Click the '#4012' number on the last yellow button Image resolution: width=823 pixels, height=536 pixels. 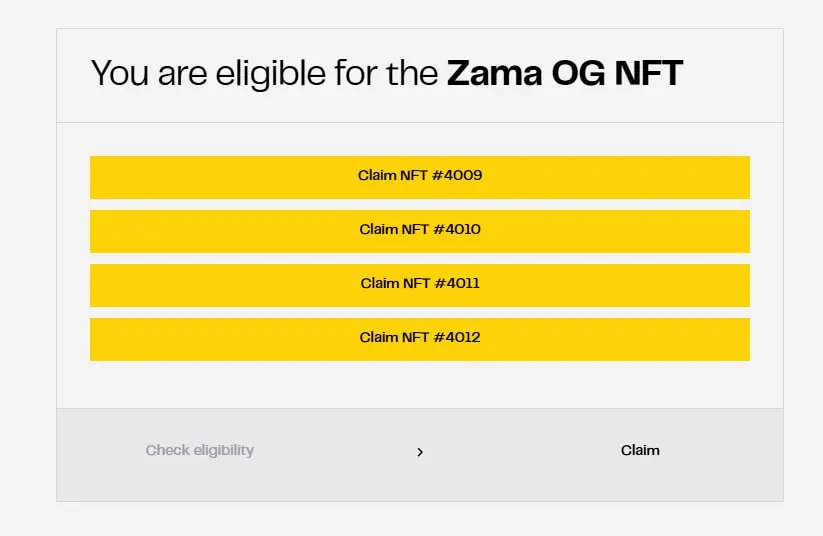coord(457,338)
